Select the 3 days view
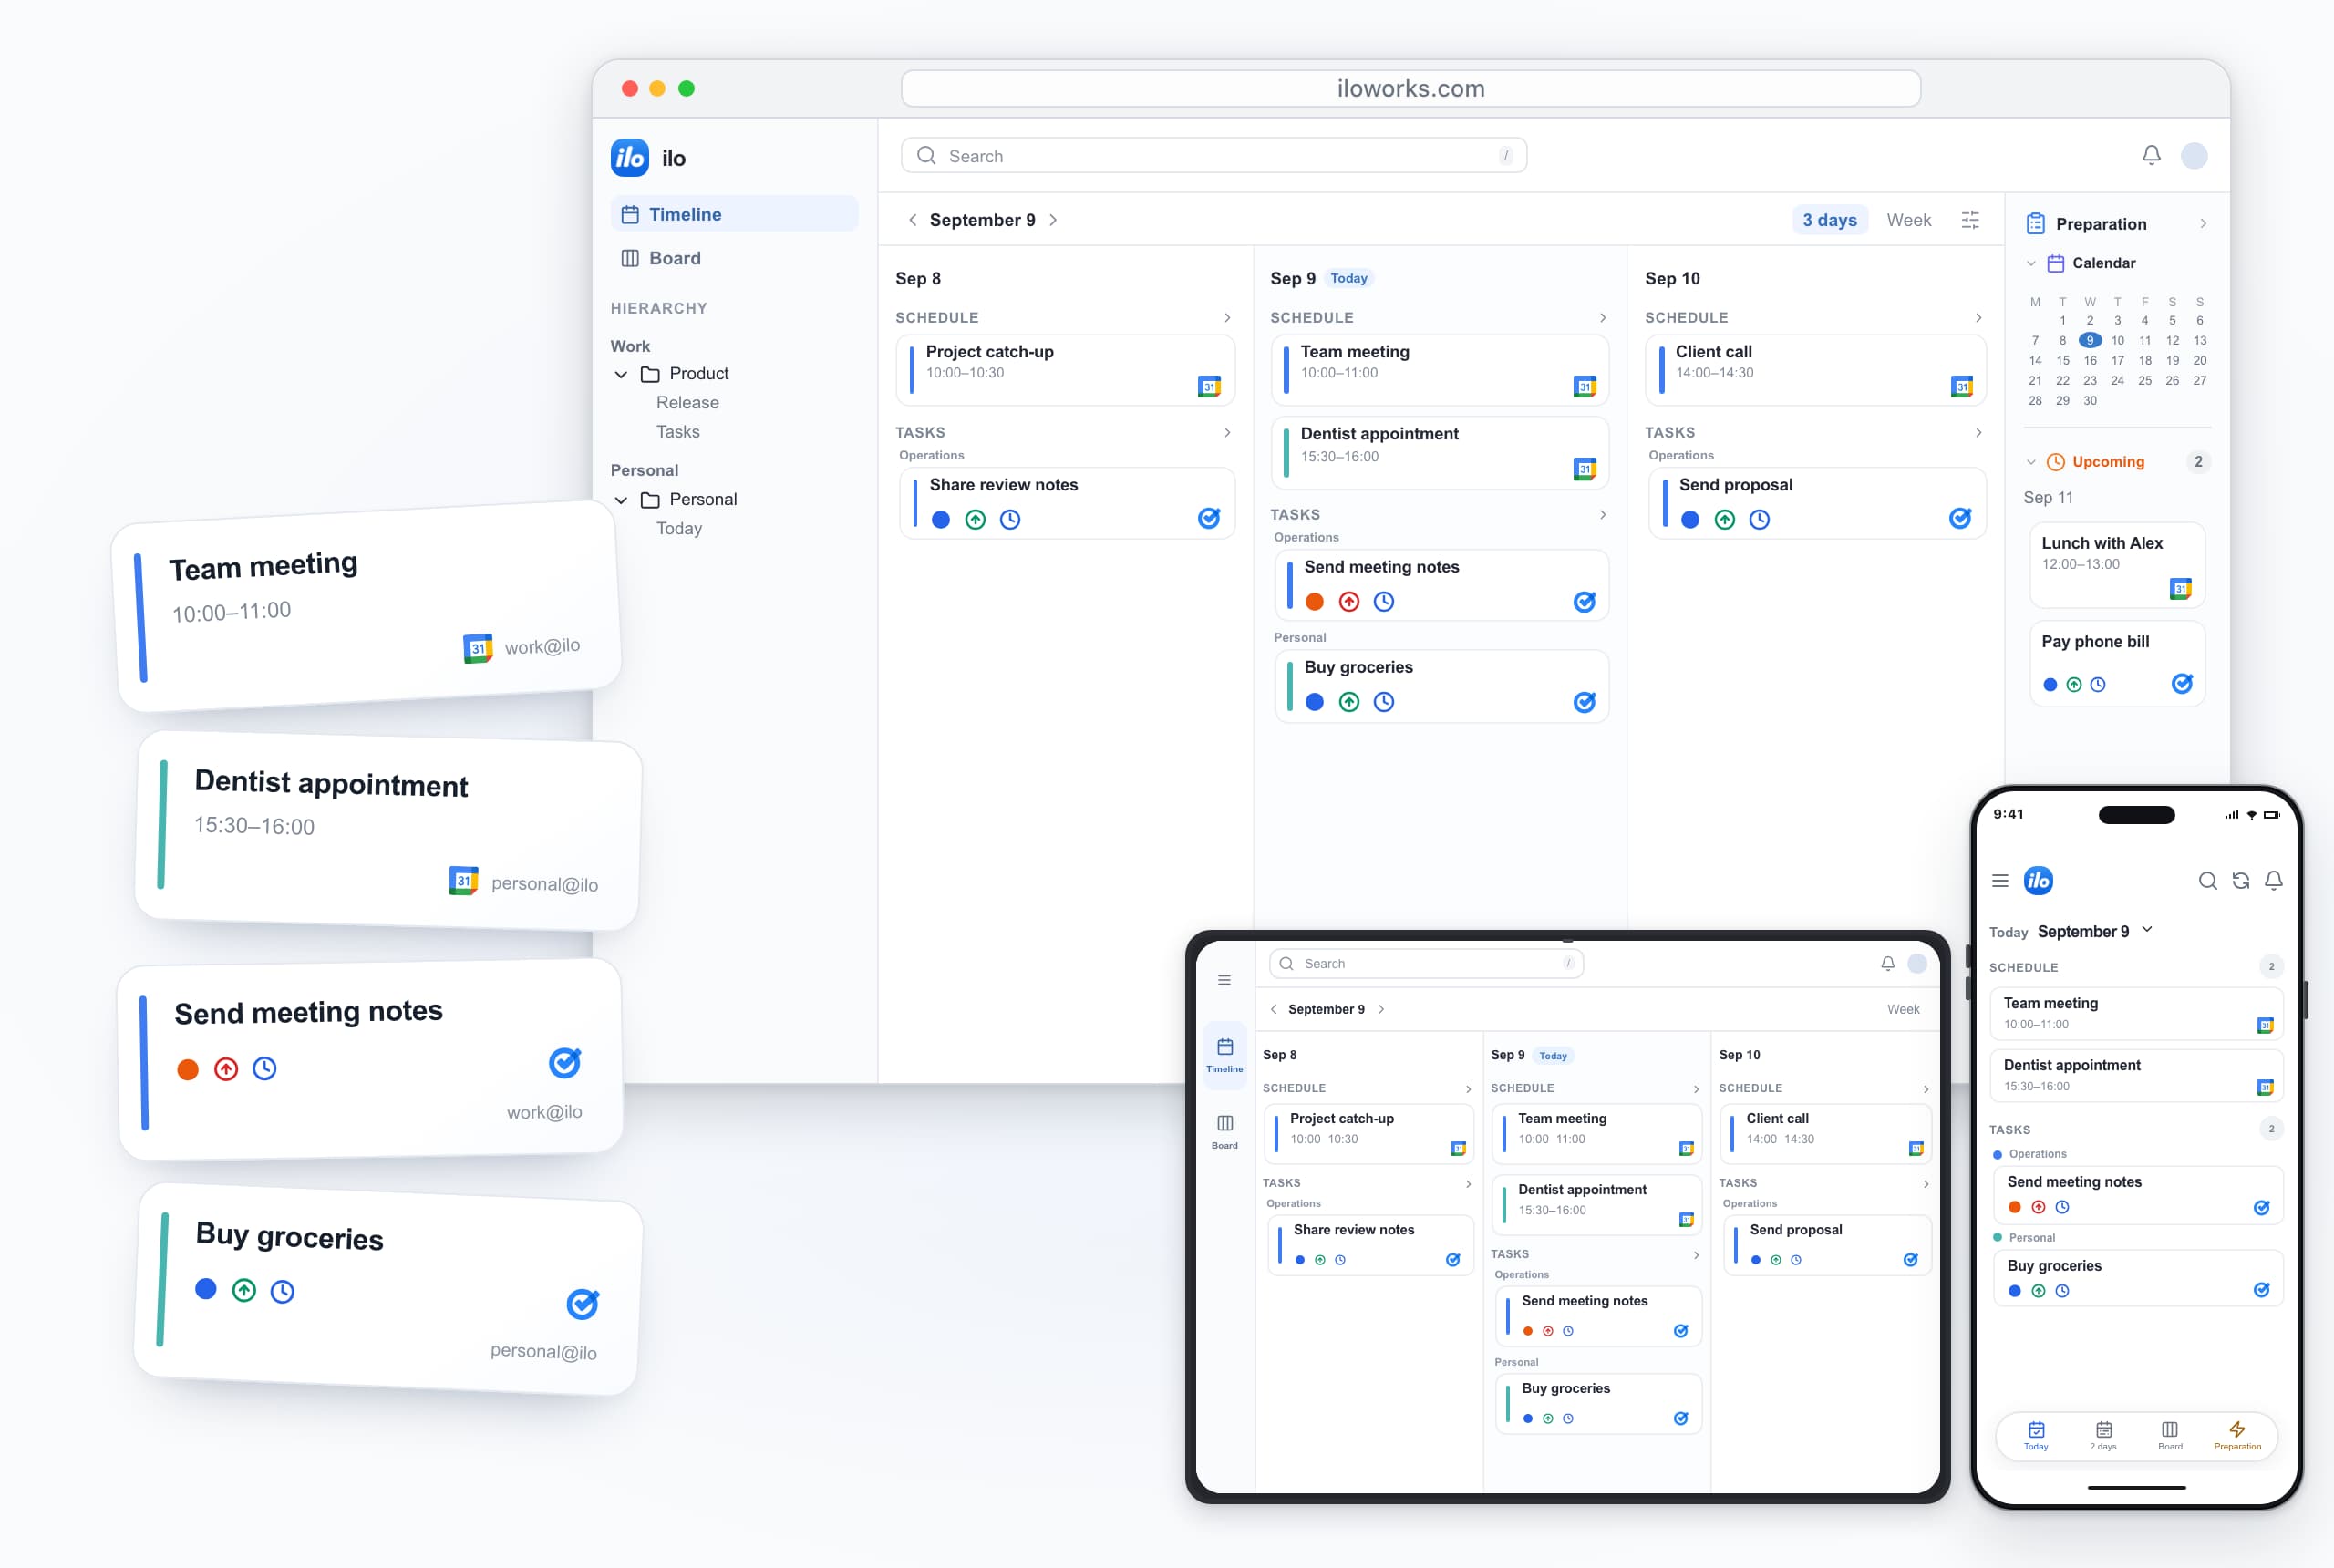Image resolution: width=2334 pixels, height=1568 pixels. pyautogui.click(x=1829, y=220)
